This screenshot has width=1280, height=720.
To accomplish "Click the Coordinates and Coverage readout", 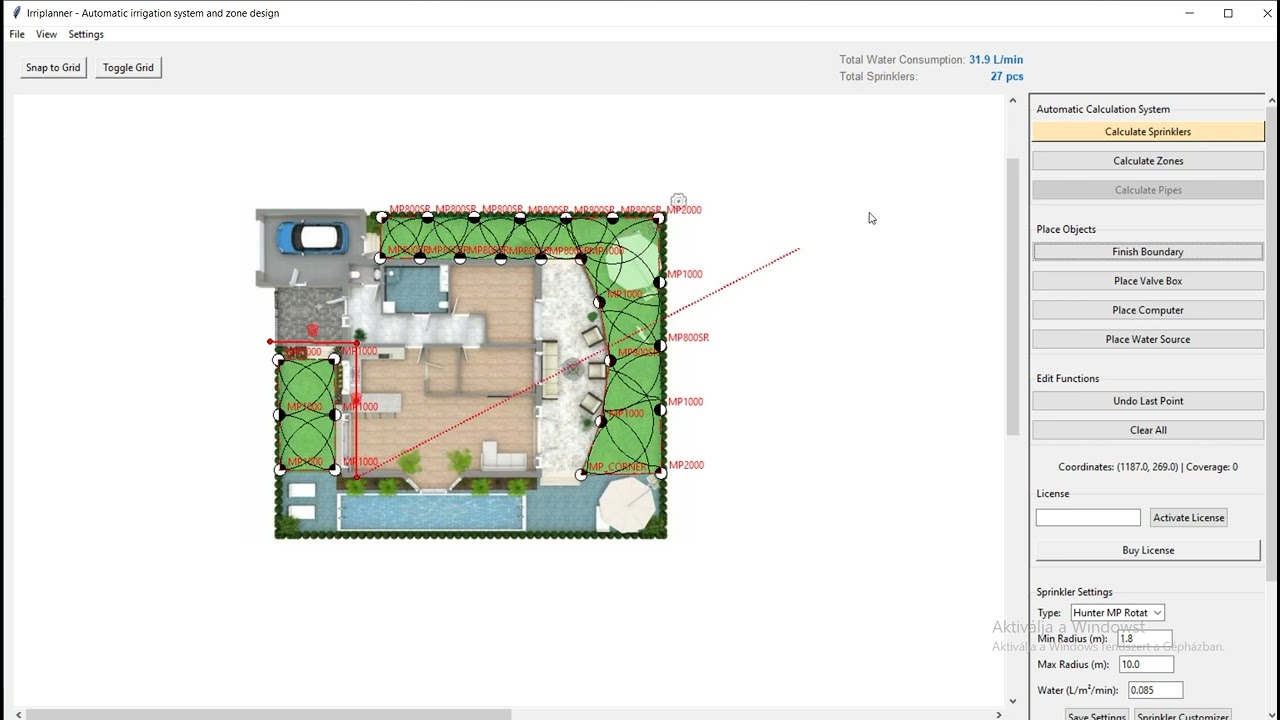I will coord(1148,467).
